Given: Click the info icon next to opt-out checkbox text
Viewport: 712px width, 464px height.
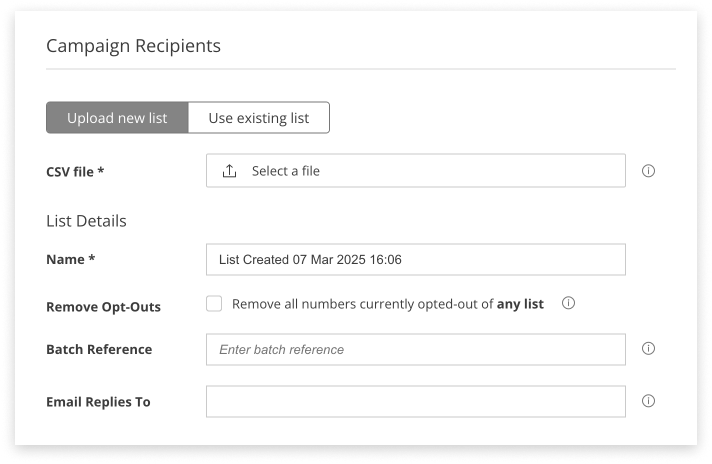Looking at the screenshot, I should click(x=568, y=303).
